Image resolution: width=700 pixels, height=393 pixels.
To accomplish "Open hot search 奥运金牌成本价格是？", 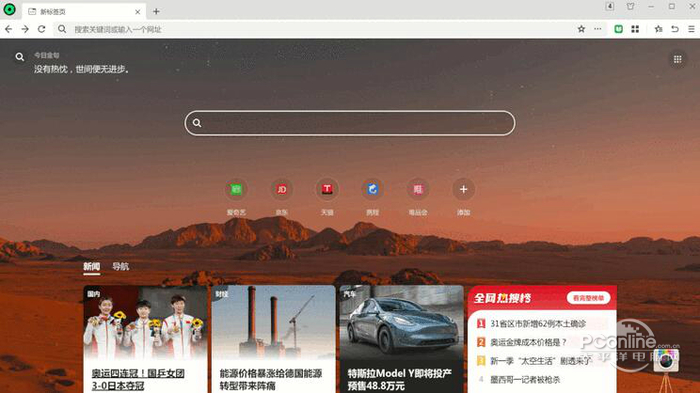I will (x=528, y=343).
